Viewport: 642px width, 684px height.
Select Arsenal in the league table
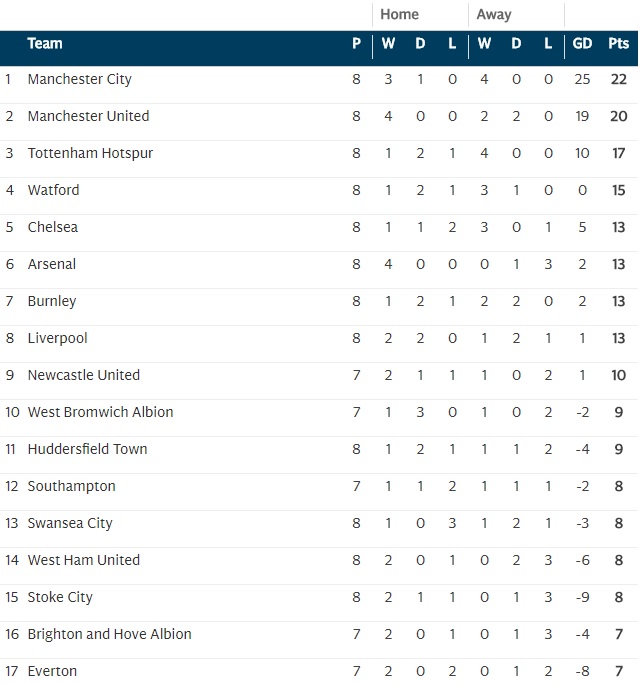[x=51, y=264]
